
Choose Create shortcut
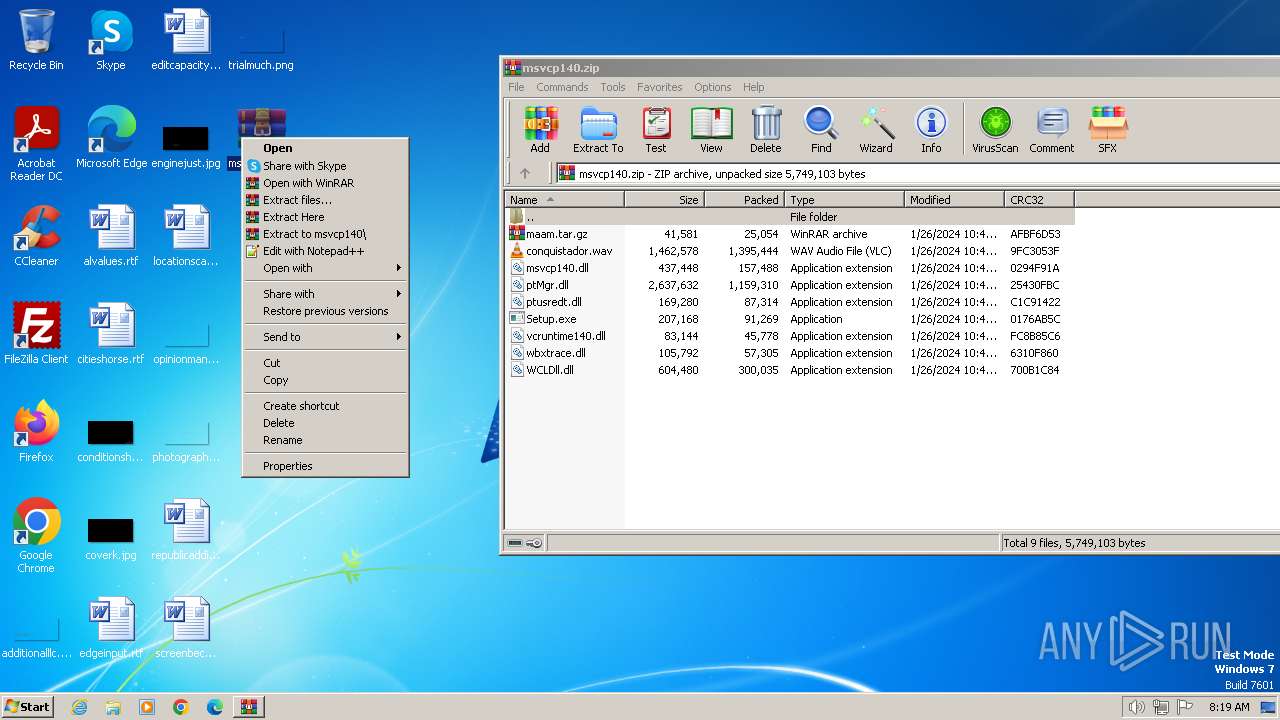click(326, 406)
